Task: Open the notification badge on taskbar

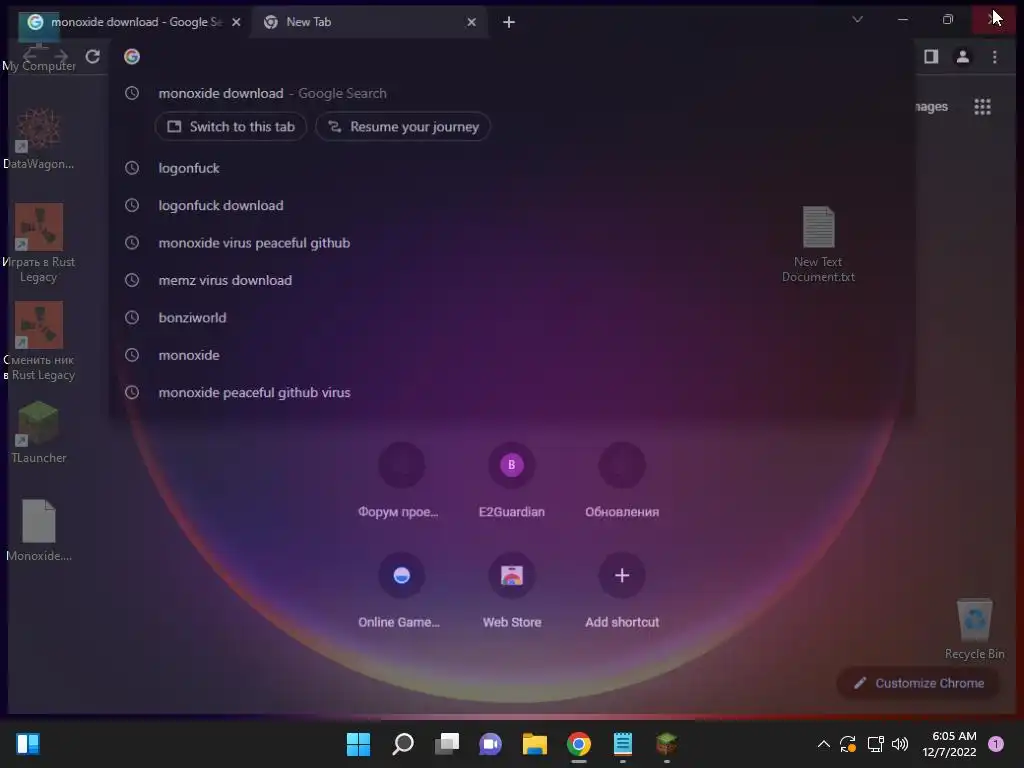Action: point(996,744)
